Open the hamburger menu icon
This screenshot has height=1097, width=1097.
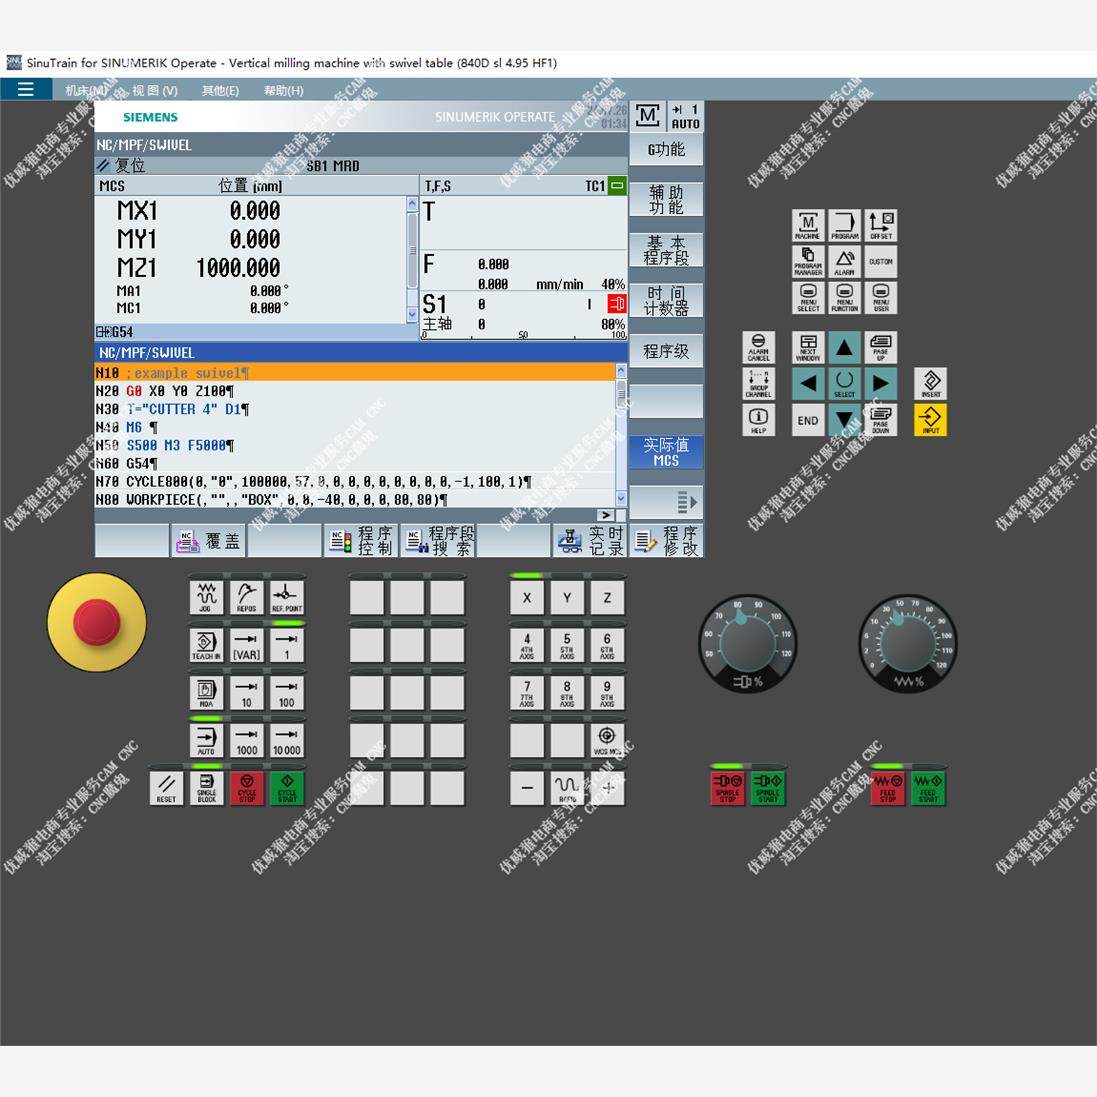[25, 89]
